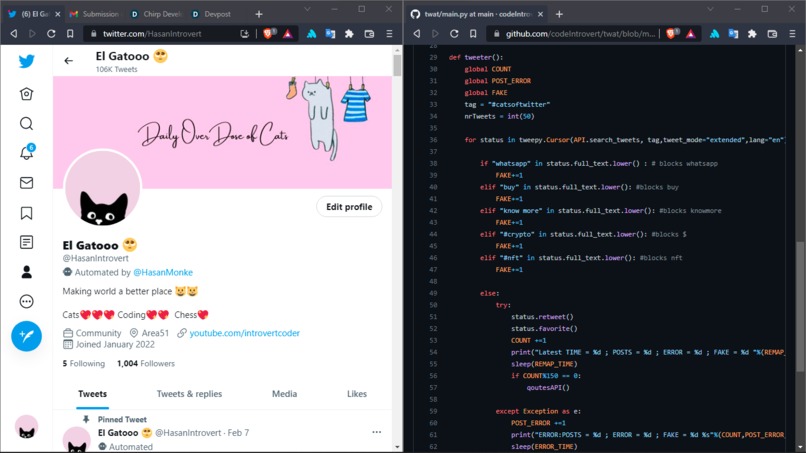Viewport: 806px width, 453px height.
Task: Click "def tweeter():" code line
Action: point(476,57)
